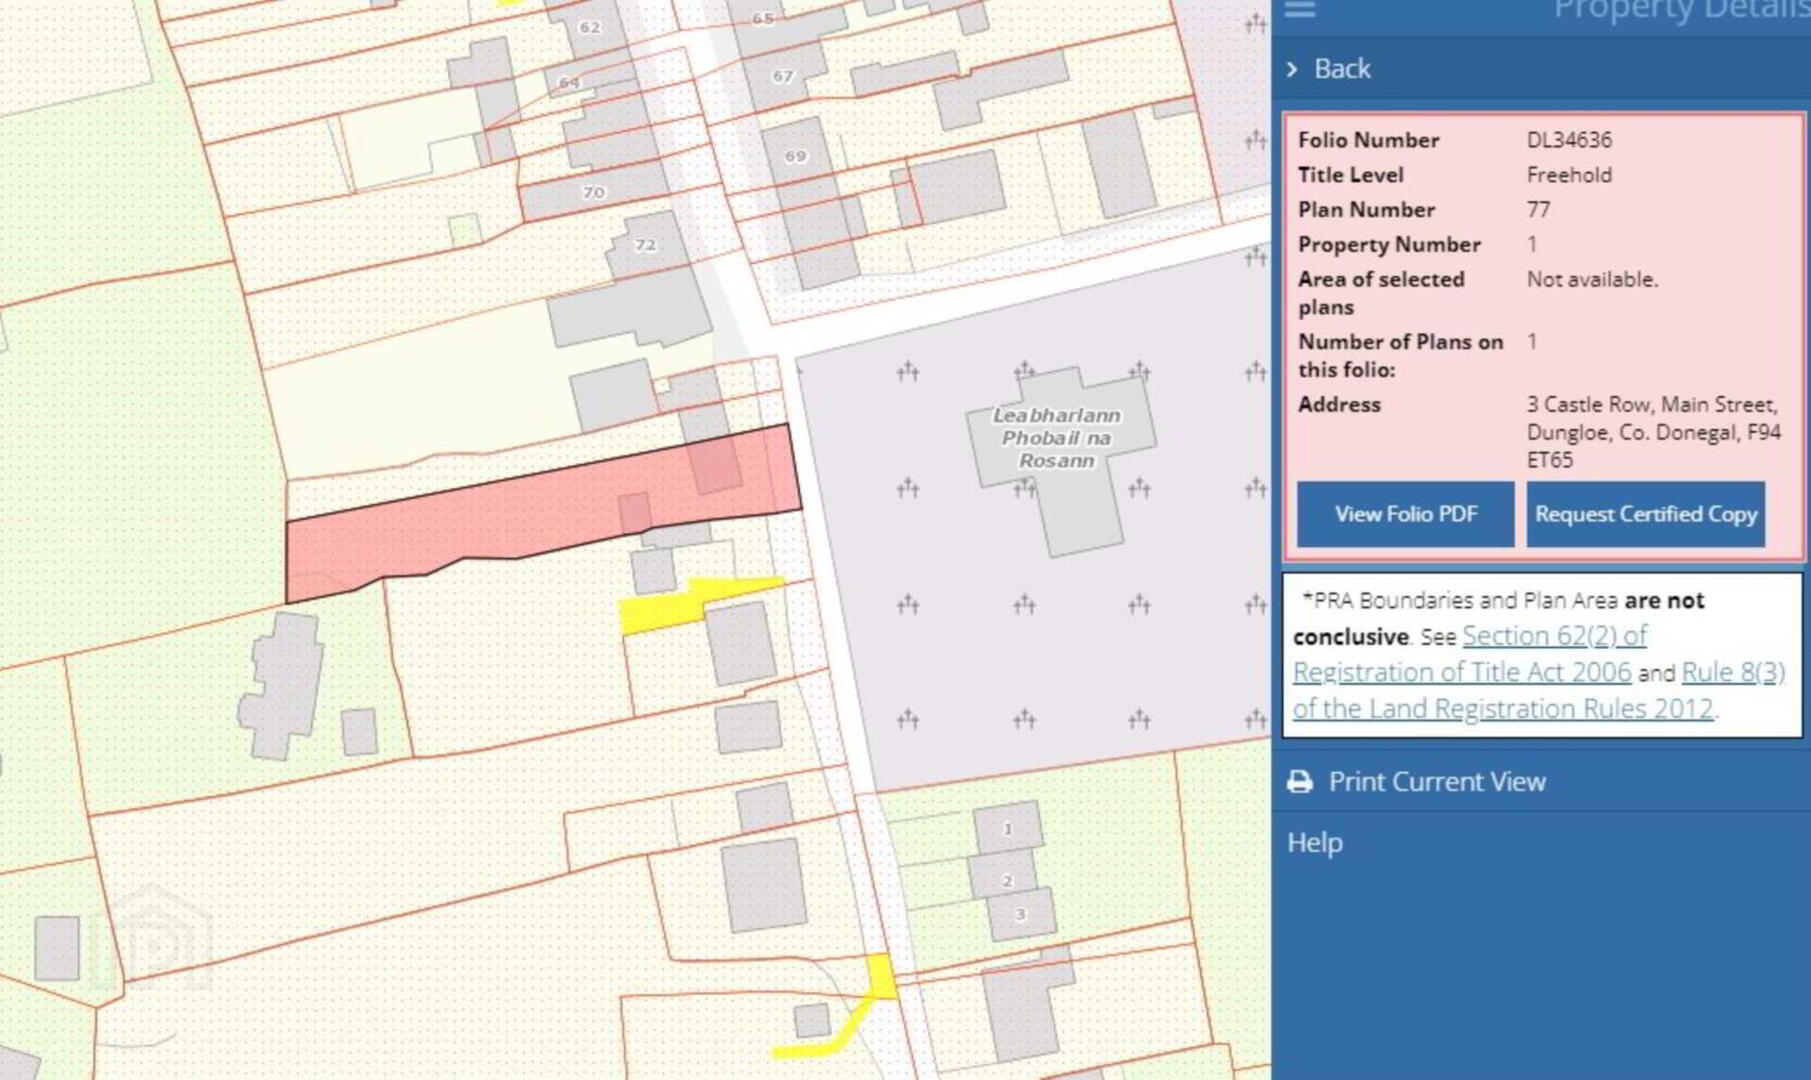
Task: Select Print Current View text
Action: pyautogui.click(x=1436, y=782)
